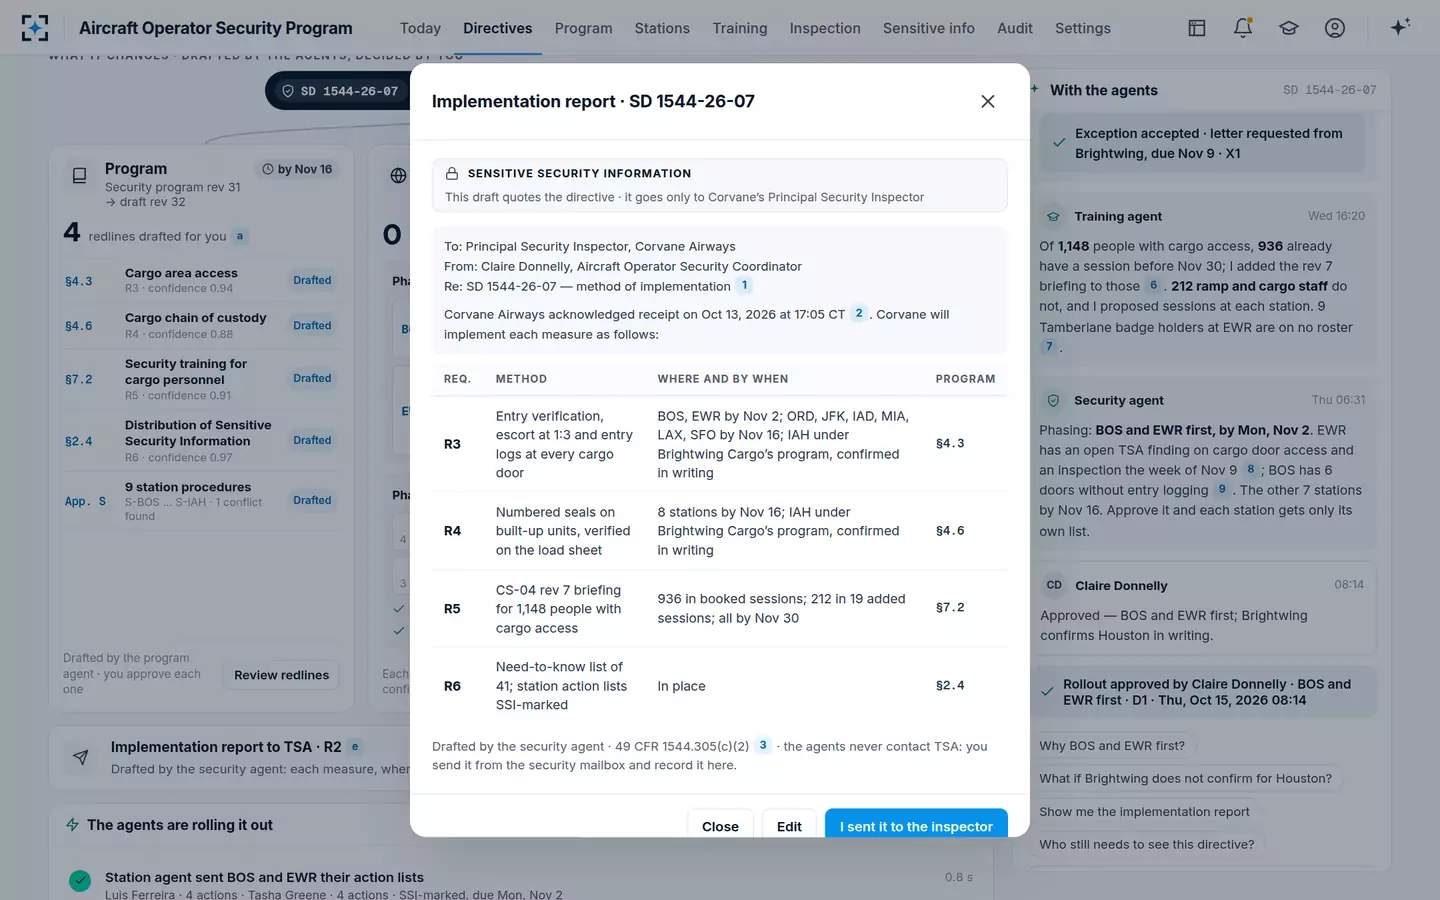The image size is (1440, 900).
Task: Click citation badge 1 after method of implementation
Action: 744,286
